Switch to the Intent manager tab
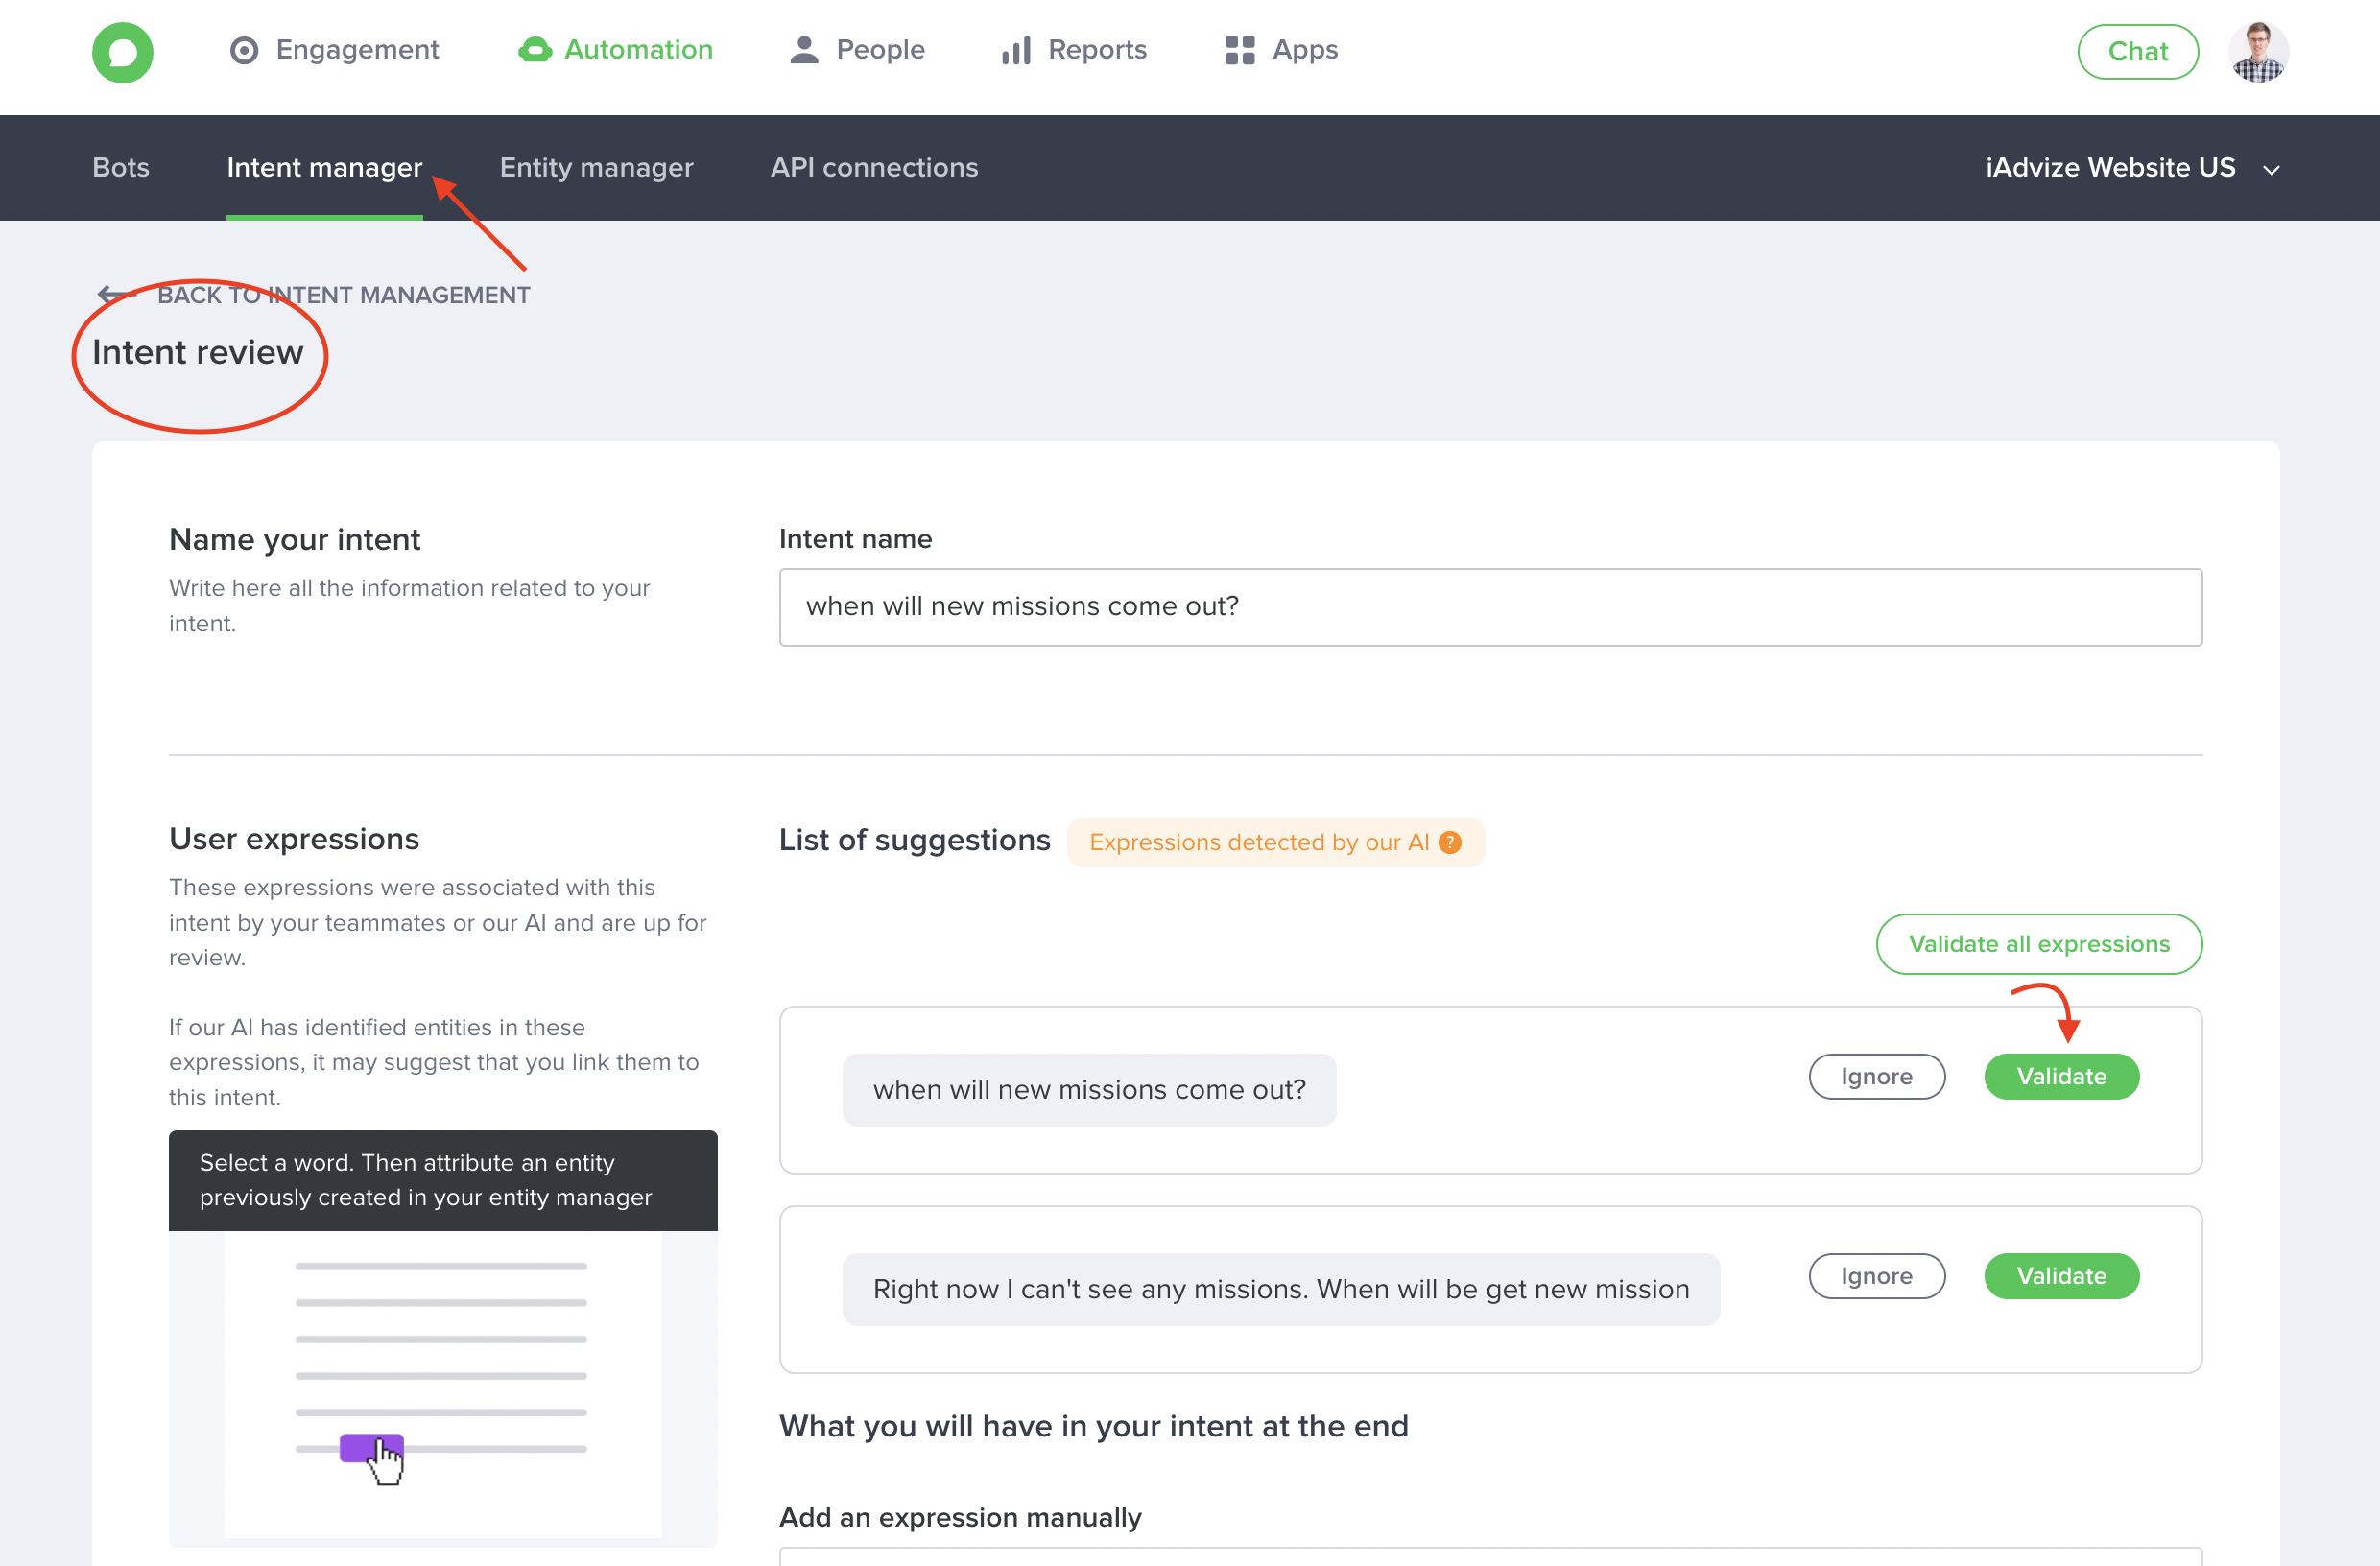This screenshot has width=2380, height=1566. point(324,167)
